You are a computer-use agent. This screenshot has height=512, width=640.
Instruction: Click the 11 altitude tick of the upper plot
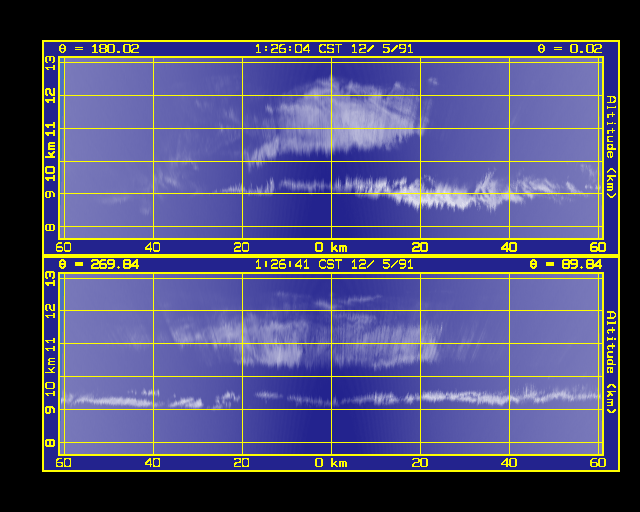[50, 129]
